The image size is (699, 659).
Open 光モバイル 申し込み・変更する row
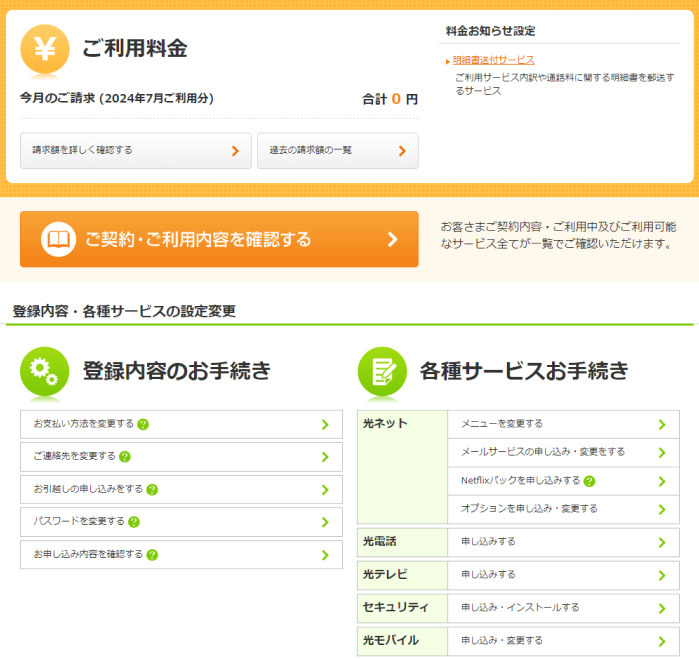563,641
